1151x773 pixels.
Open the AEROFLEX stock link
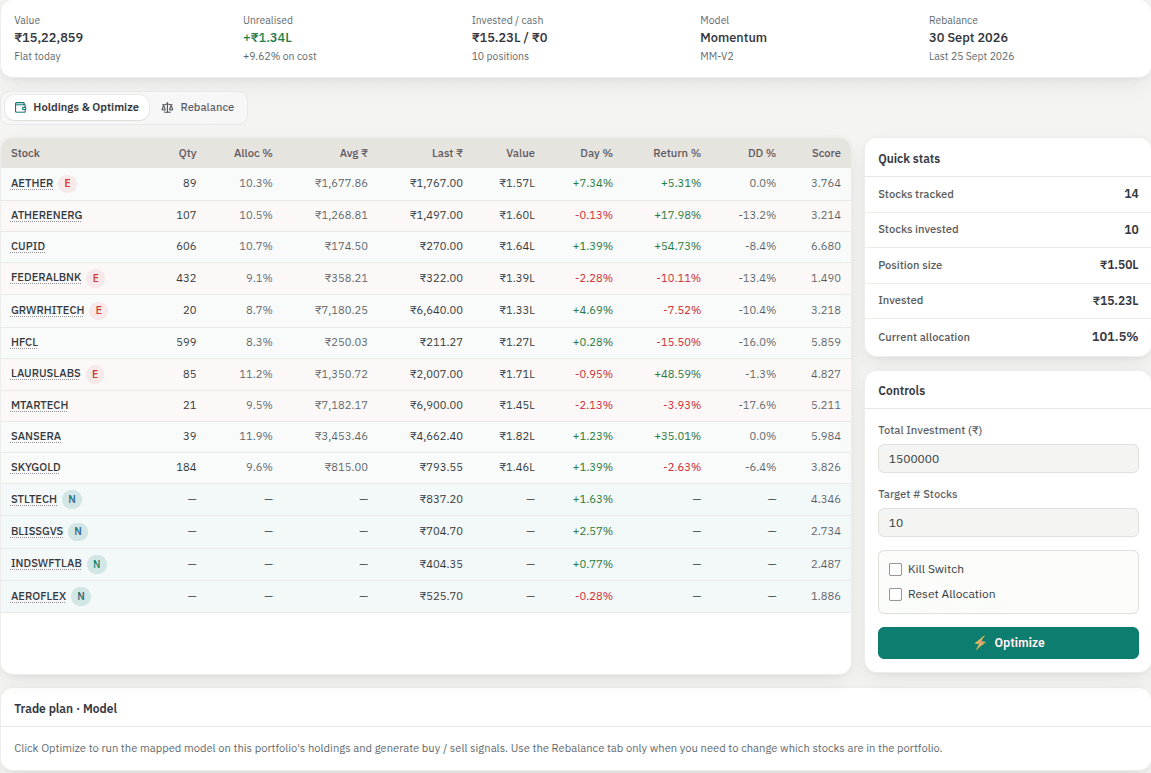click(x=38, y=596)
